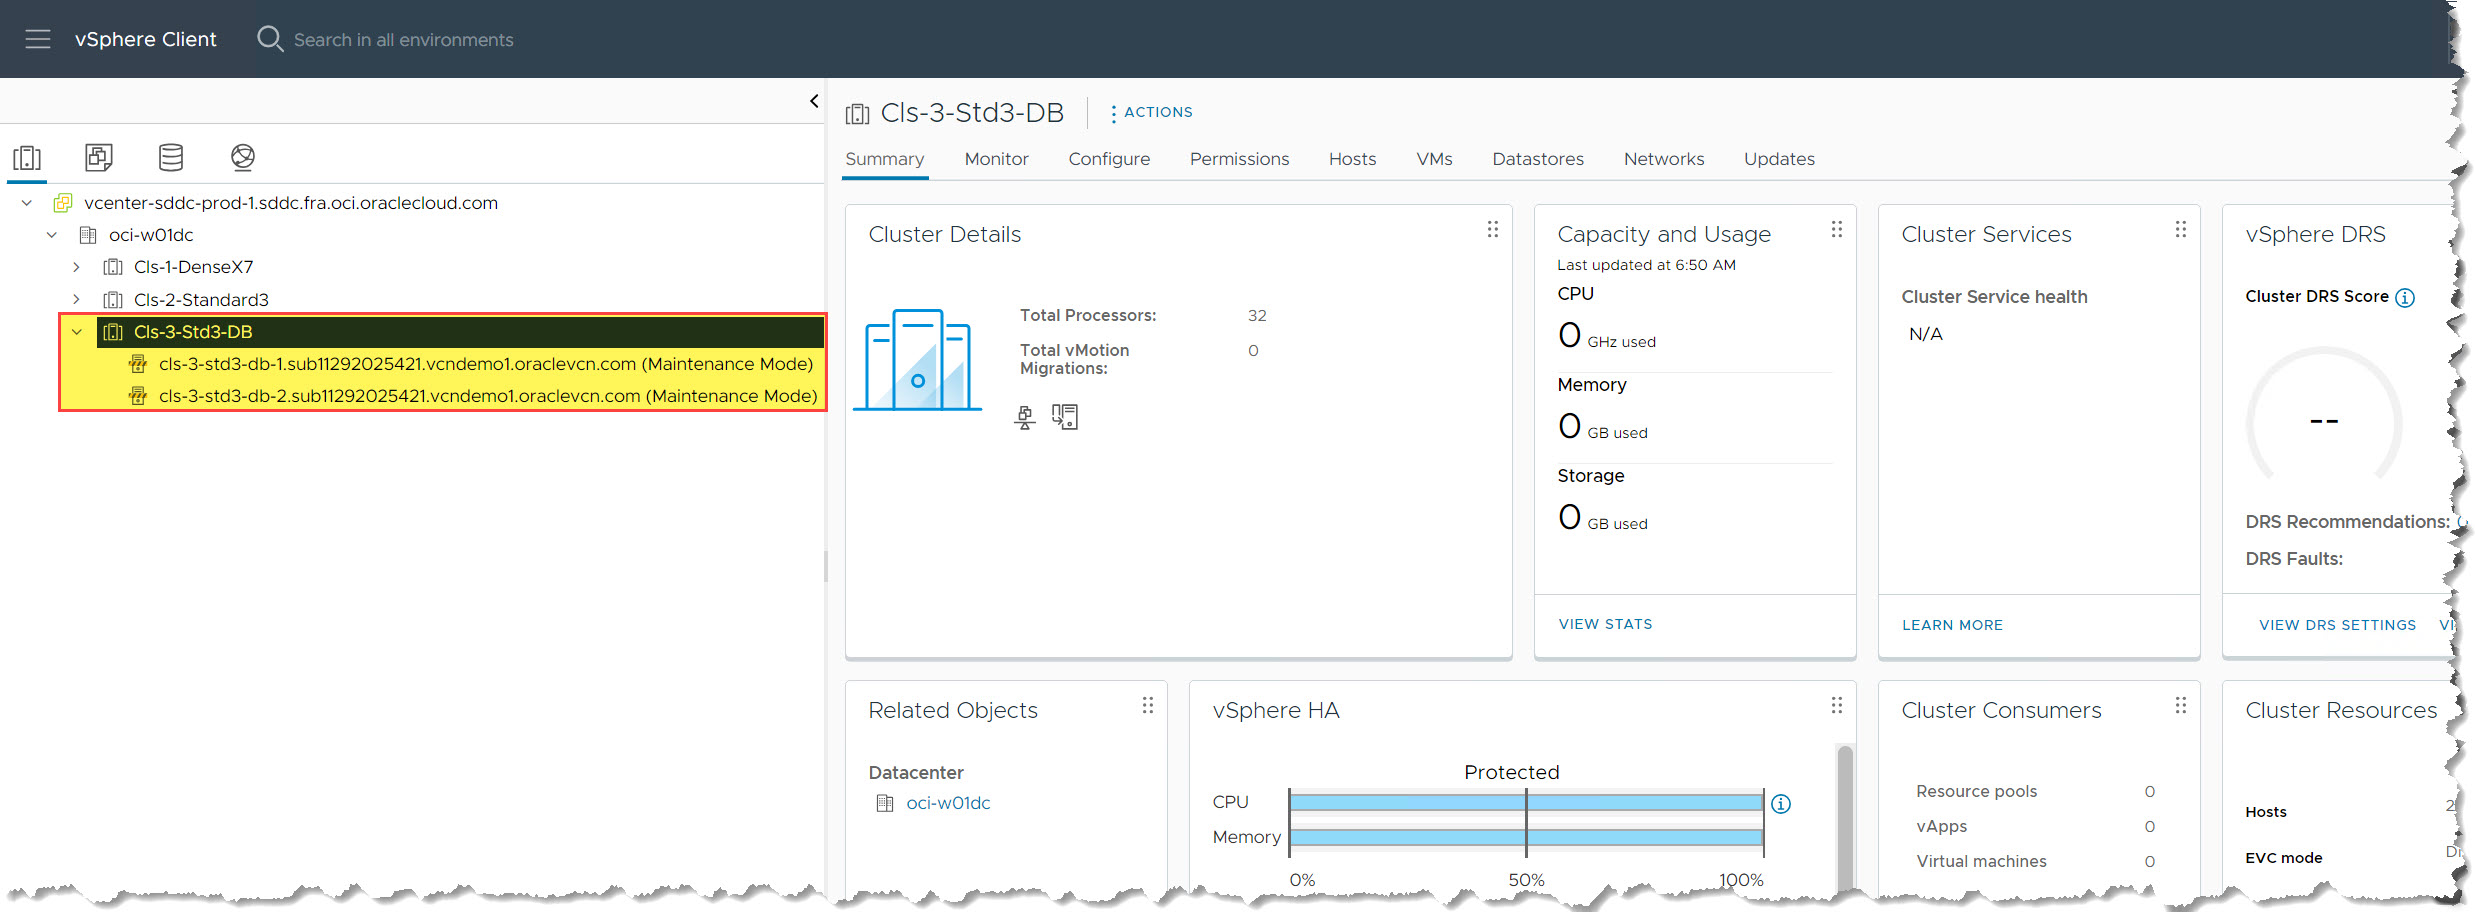Expand the Cls-1-DenseX7 cluster node
This screenshot has height=912, width=2475.
pyautogui.click(x=76, y=267)
